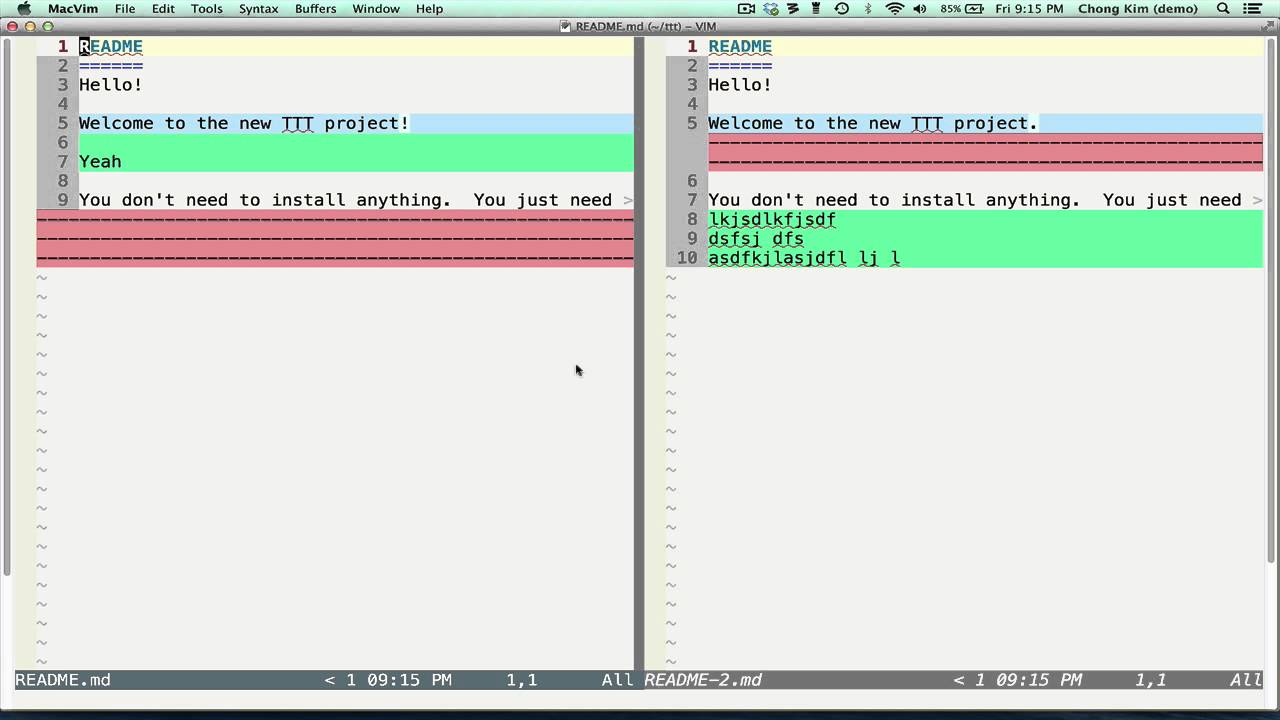1280x720 pixels.
Task: Click the 'asdfkjlasjdfl lj l' line
Action: 804,258
